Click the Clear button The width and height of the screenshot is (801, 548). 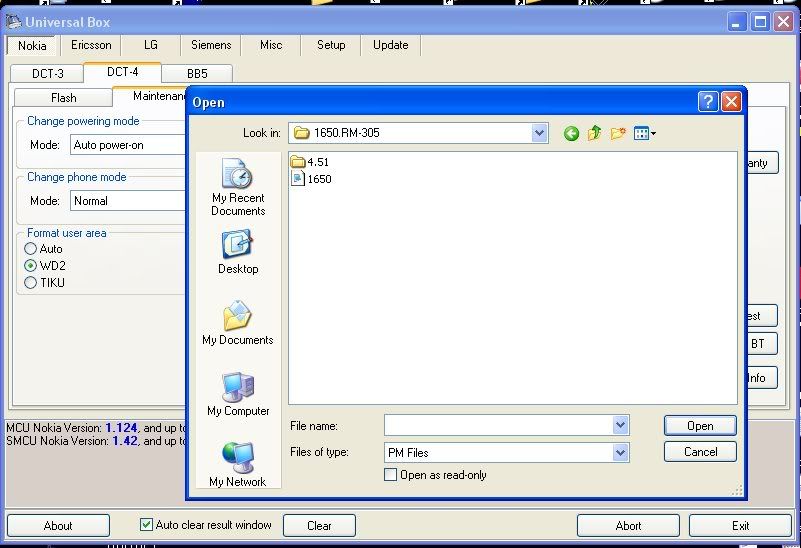point(319,526)
